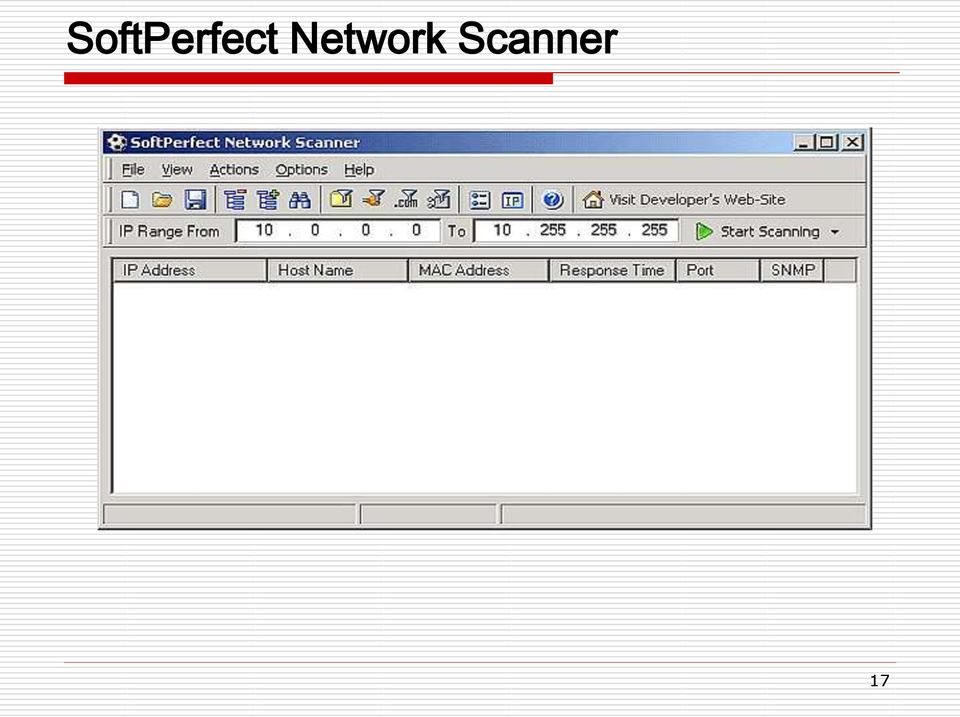This screenshot has width=960, height=717.
Task: Open help with the question mark icon
Action: tap(552, 200)
